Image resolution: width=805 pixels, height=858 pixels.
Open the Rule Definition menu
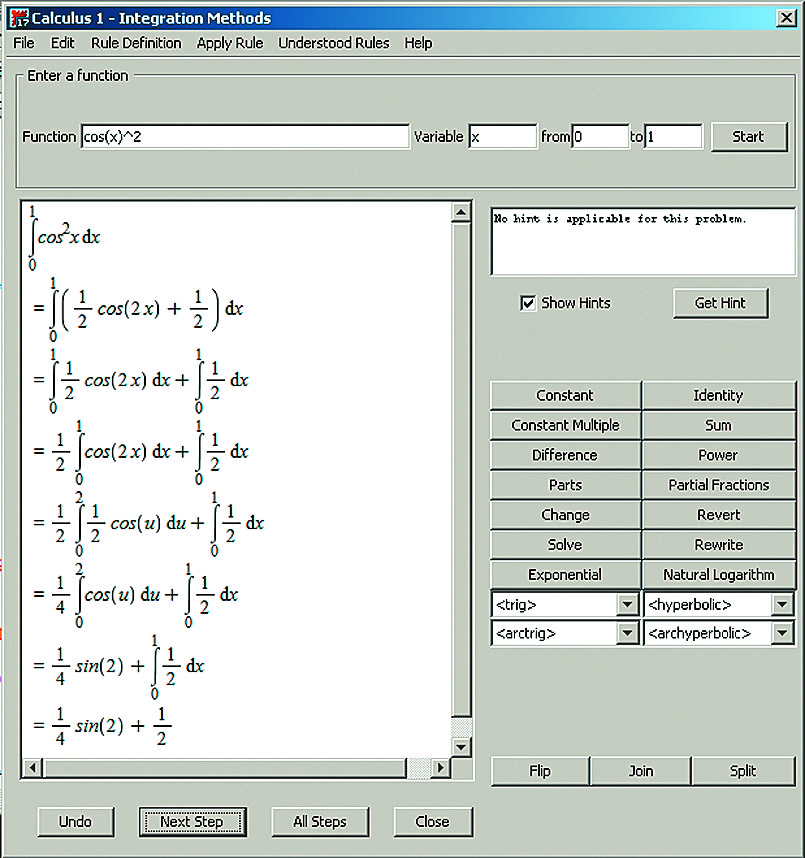tap(136, 43)
